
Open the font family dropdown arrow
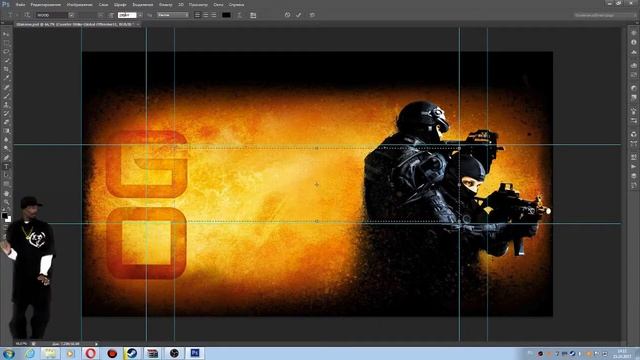pyautogui.click(x=71, y=15)
